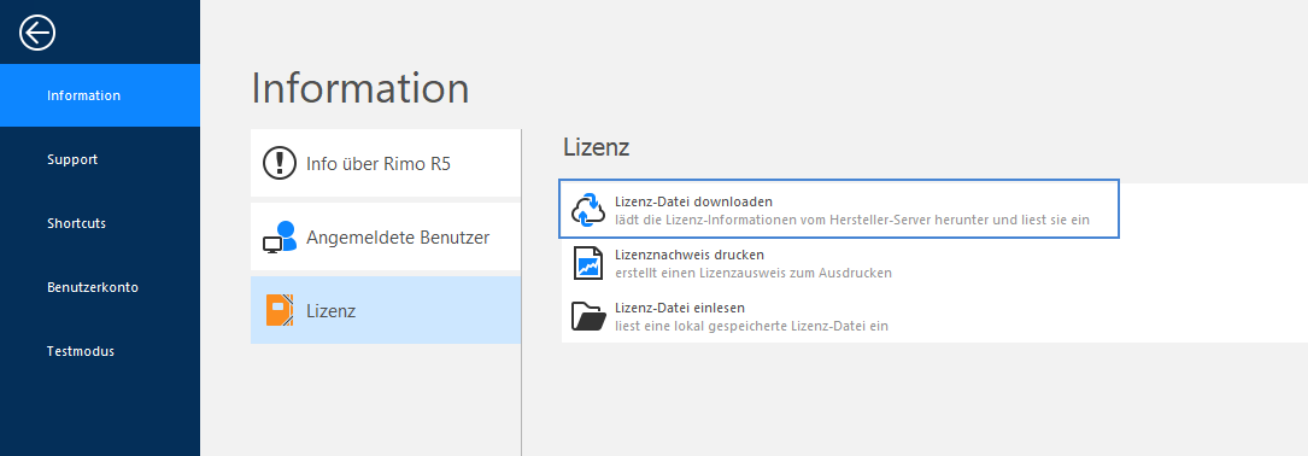Click the folder icon for Lizenz-Datei einlesen
This screenshot has height=456, width=1308.
[x=588, y=317]
